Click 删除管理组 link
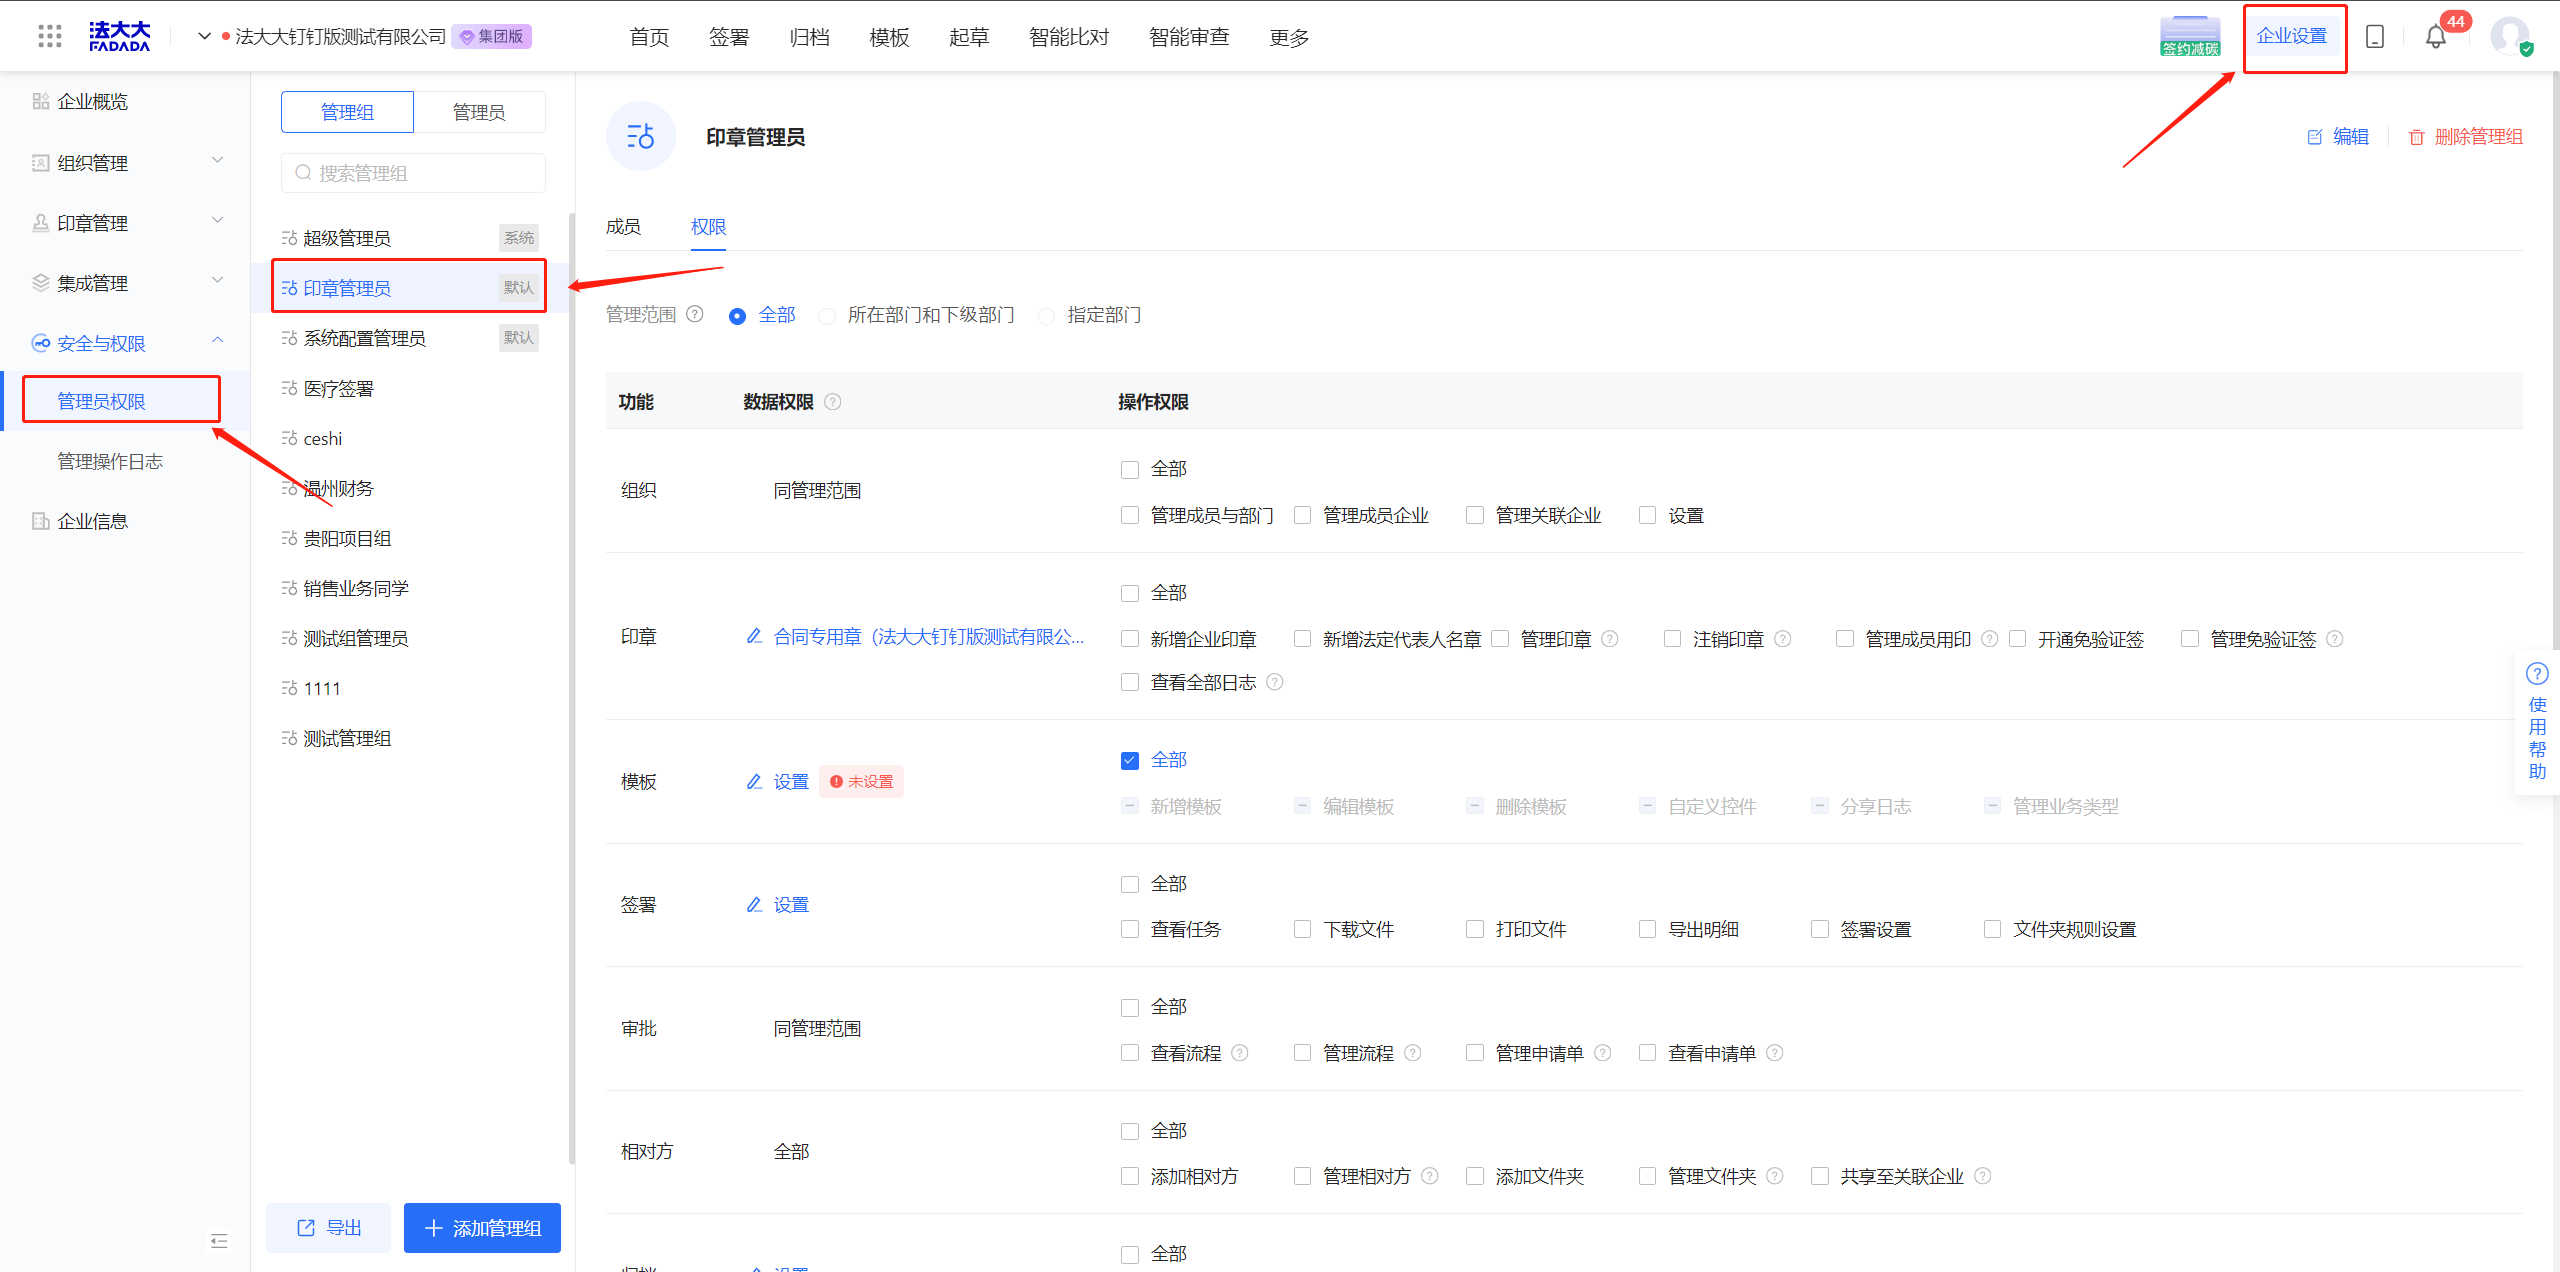The width and height of the screenshot is (2560, 1272). pyautogui.click(x=2465, y=137)
